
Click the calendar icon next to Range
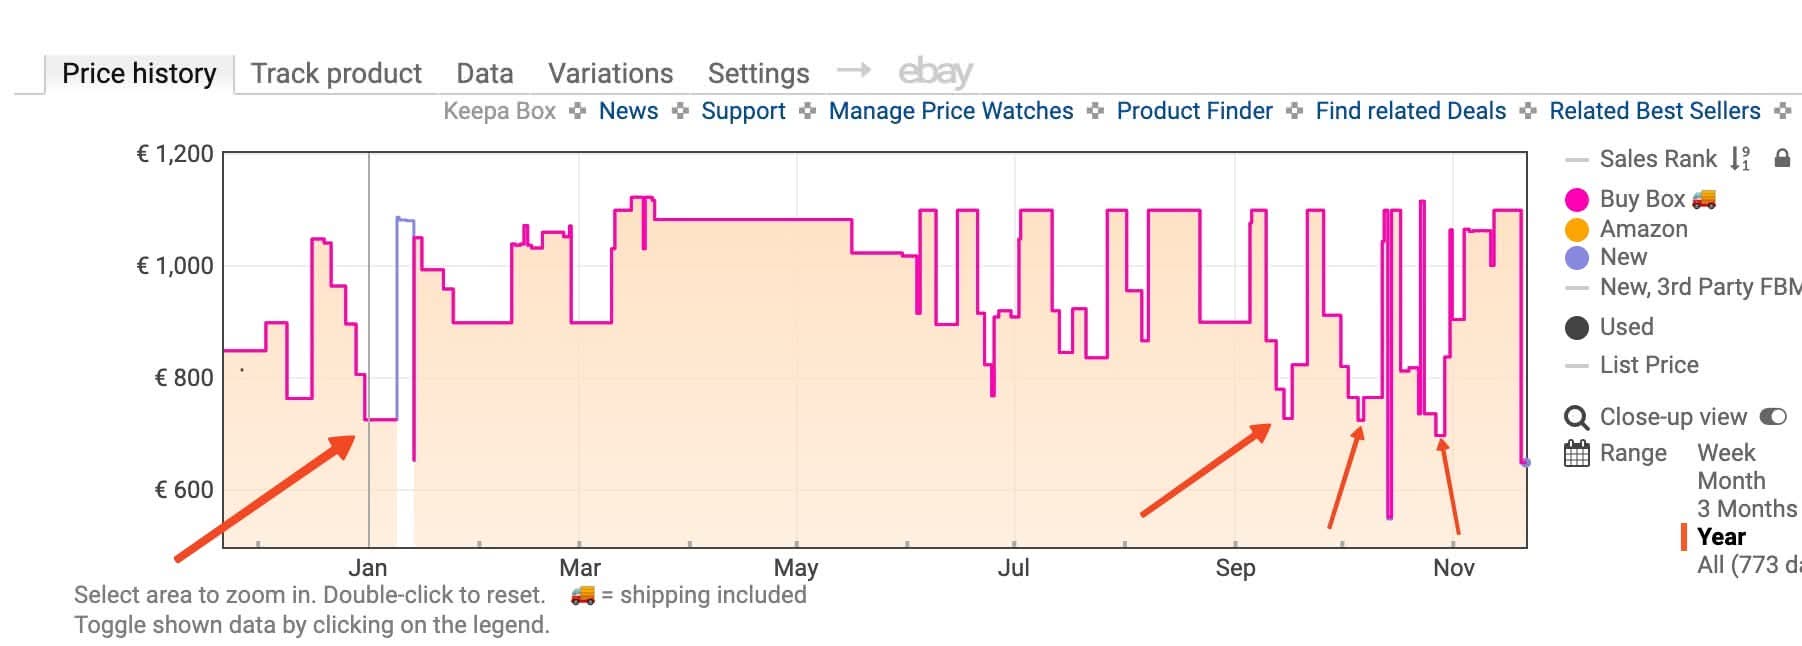[1577, 453]
